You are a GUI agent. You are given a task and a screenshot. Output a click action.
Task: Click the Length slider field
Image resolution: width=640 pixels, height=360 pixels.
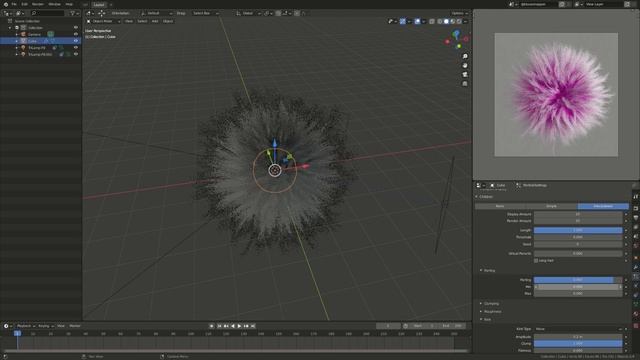coord(578,230)
